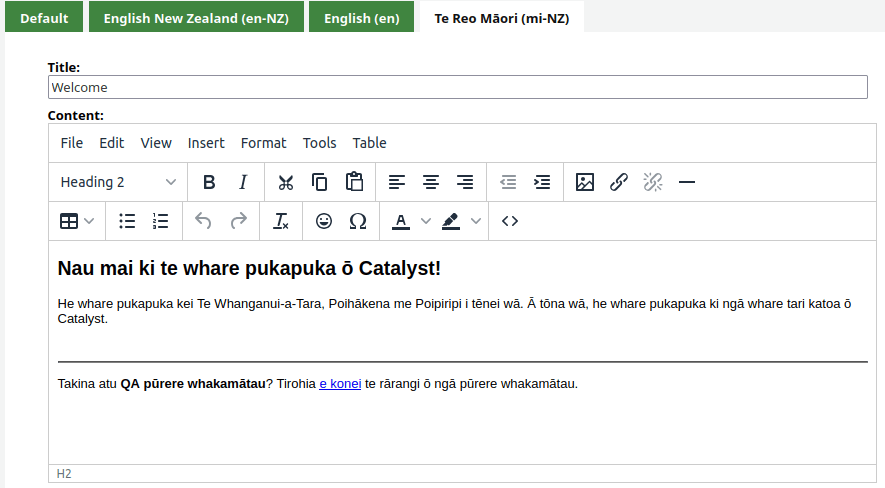The width and height of the screenshot is (885, 488).
Task: Click the Table grid icon
Action: pyautogui.click(x=69, y=221)
